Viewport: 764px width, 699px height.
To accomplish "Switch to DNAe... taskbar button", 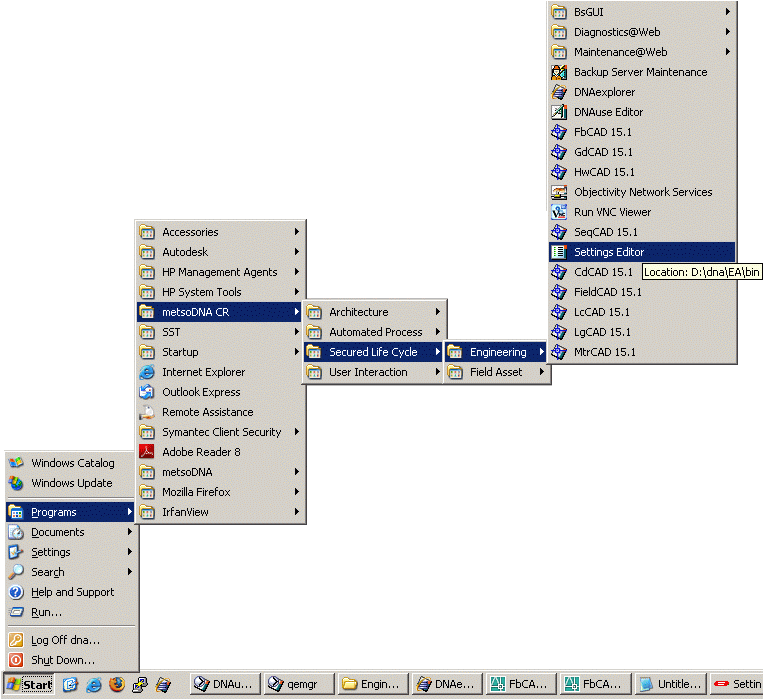I will click(x=447, y=684).
